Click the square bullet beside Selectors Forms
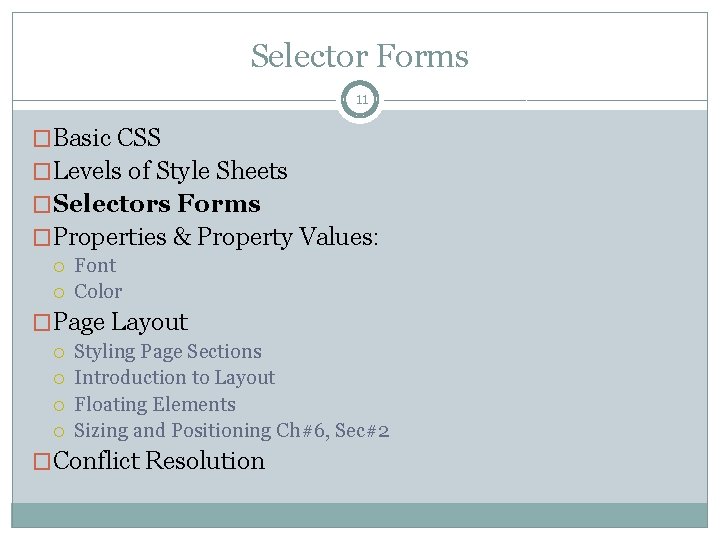Screen dimensions: 720x540 tap(42, 205)
